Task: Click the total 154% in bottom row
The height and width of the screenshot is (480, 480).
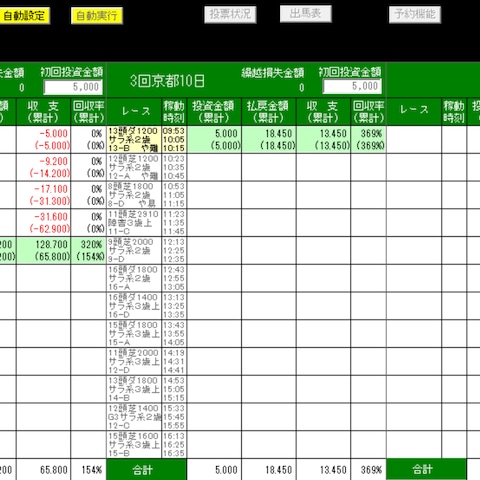Action: (92, 470)
